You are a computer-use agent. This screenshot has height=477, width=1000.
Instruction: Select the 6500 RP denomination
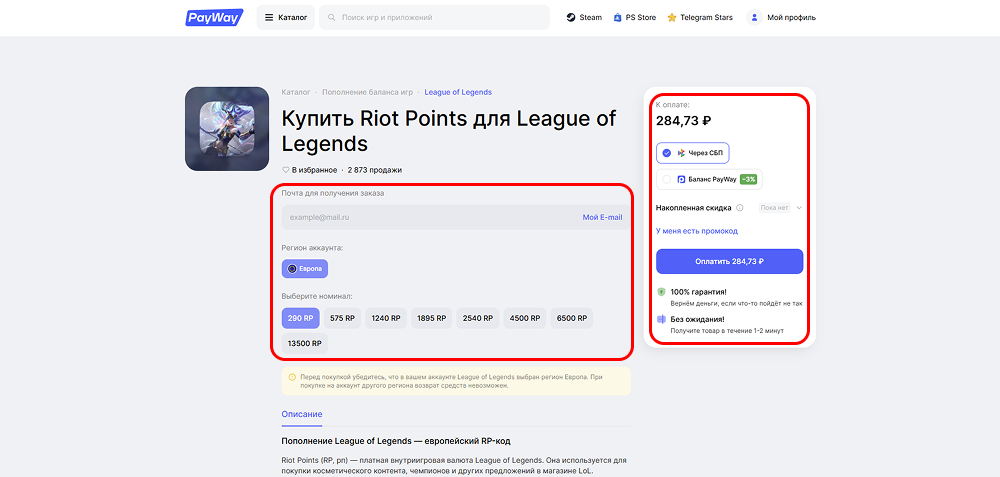572,318
